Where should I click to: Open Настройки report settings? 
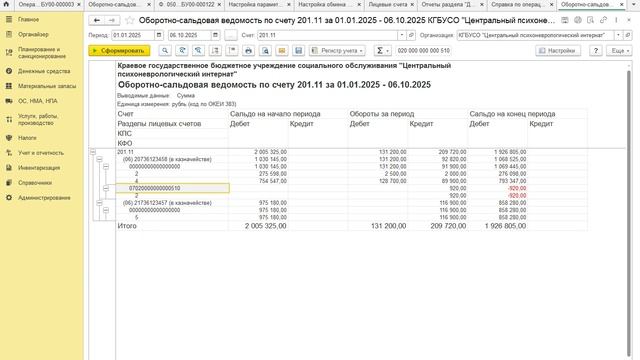[x=558, y=50]
